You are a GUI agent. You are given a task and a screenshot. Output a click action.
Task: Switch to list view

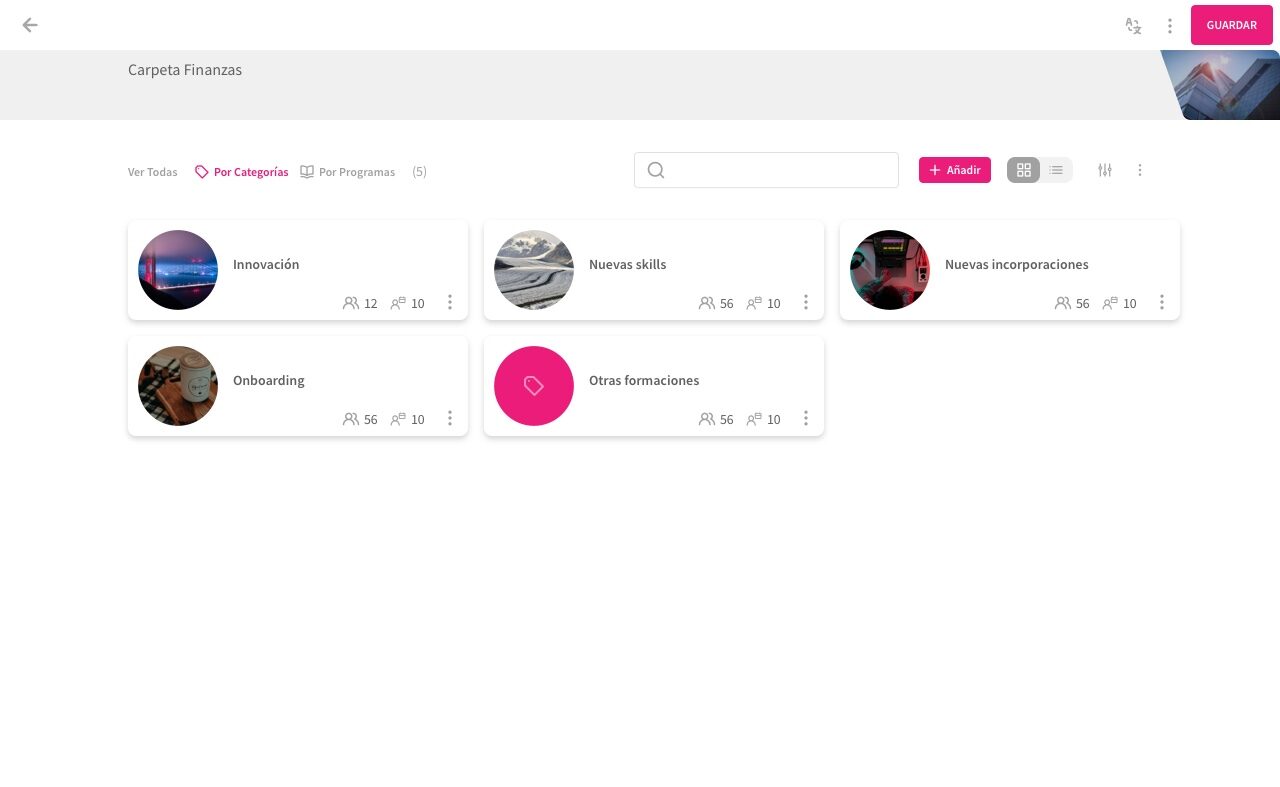pos(1056,170)
